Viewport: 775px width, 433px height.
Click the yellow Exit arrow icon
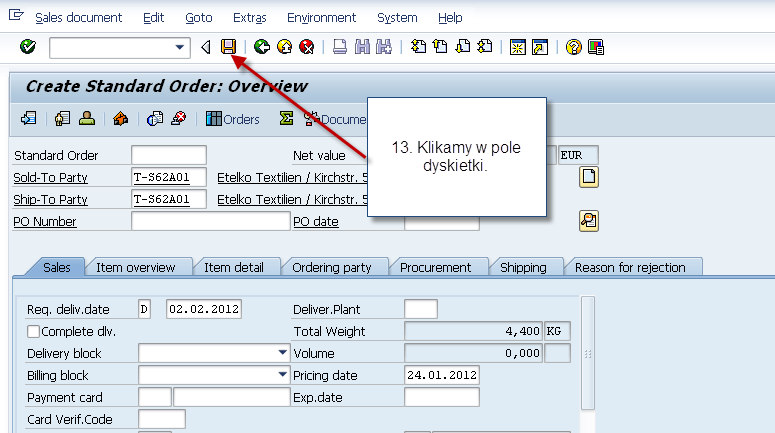tap(284, 47)
